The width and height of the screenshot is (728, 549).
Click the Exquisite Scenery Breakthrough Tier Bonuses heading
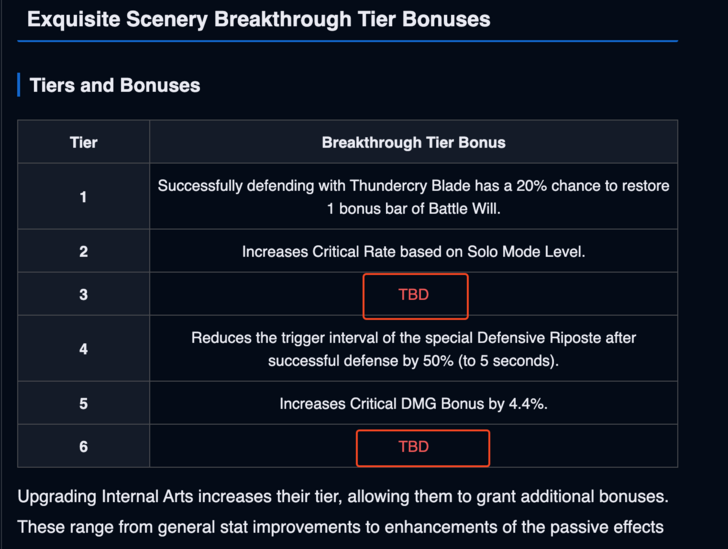pos(258,19)
